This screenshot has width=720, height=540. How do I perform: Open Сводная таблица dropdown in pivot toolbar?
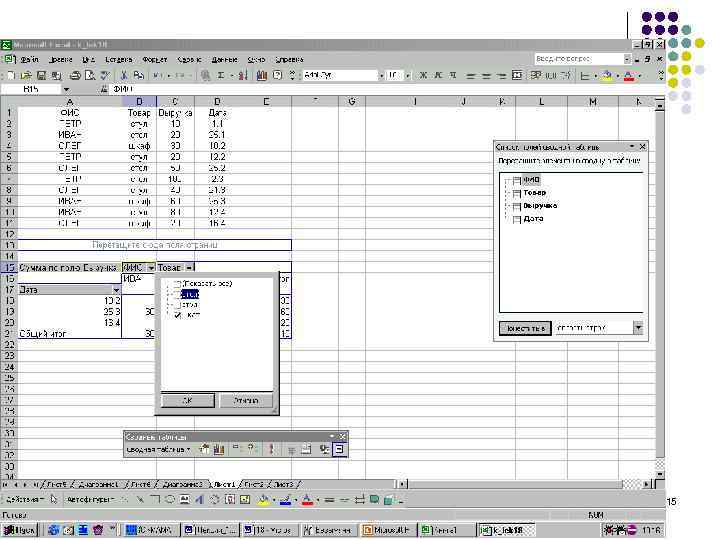click(158, 450)
